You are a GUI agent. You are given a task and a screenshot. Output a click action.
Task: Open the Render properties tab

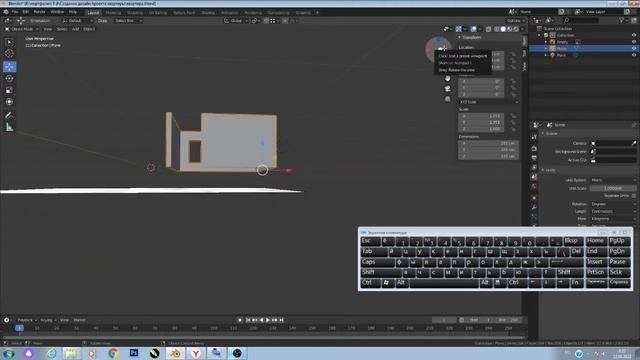534,148
